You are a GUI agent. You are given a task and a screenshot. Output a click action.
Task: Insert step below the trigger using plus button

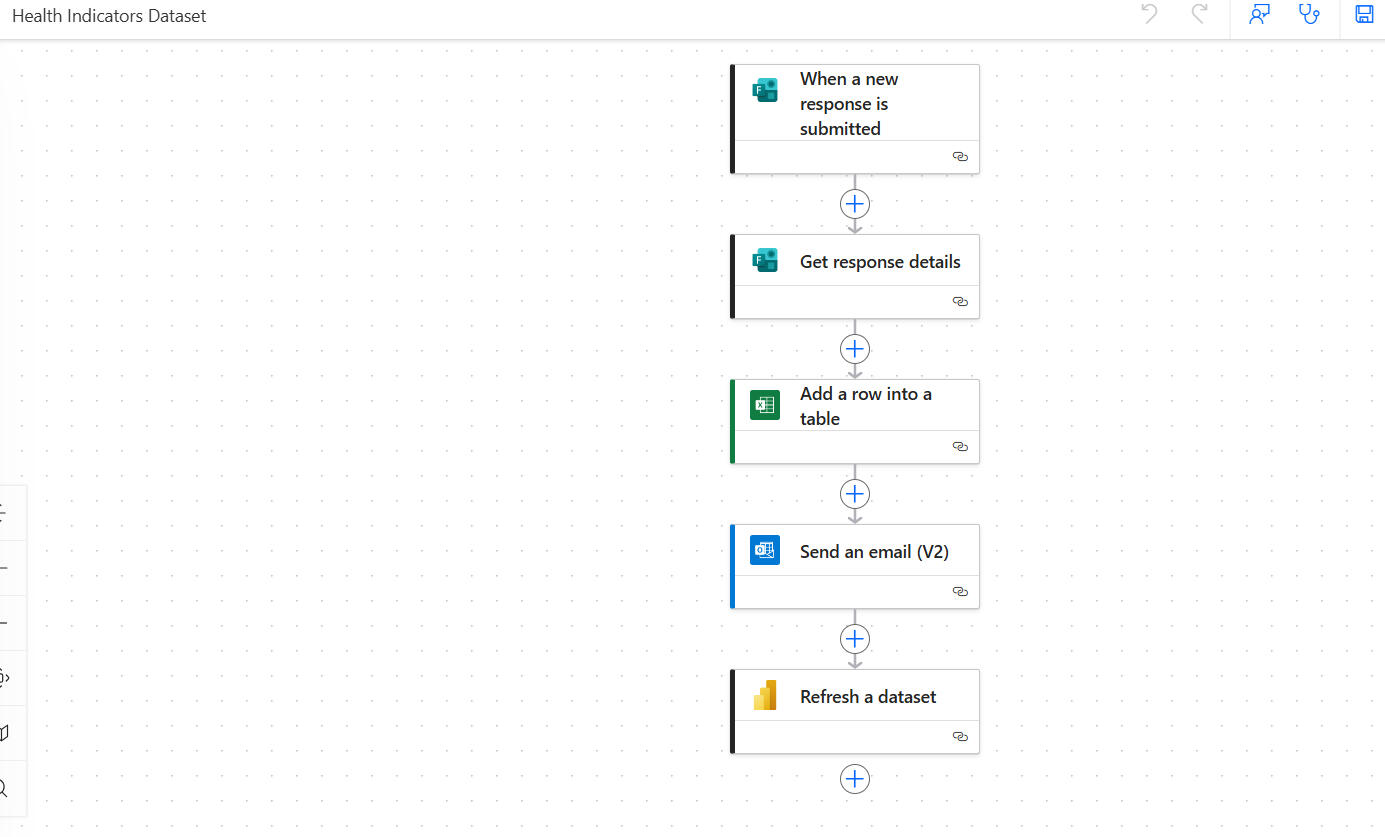[x=855, y=204]
